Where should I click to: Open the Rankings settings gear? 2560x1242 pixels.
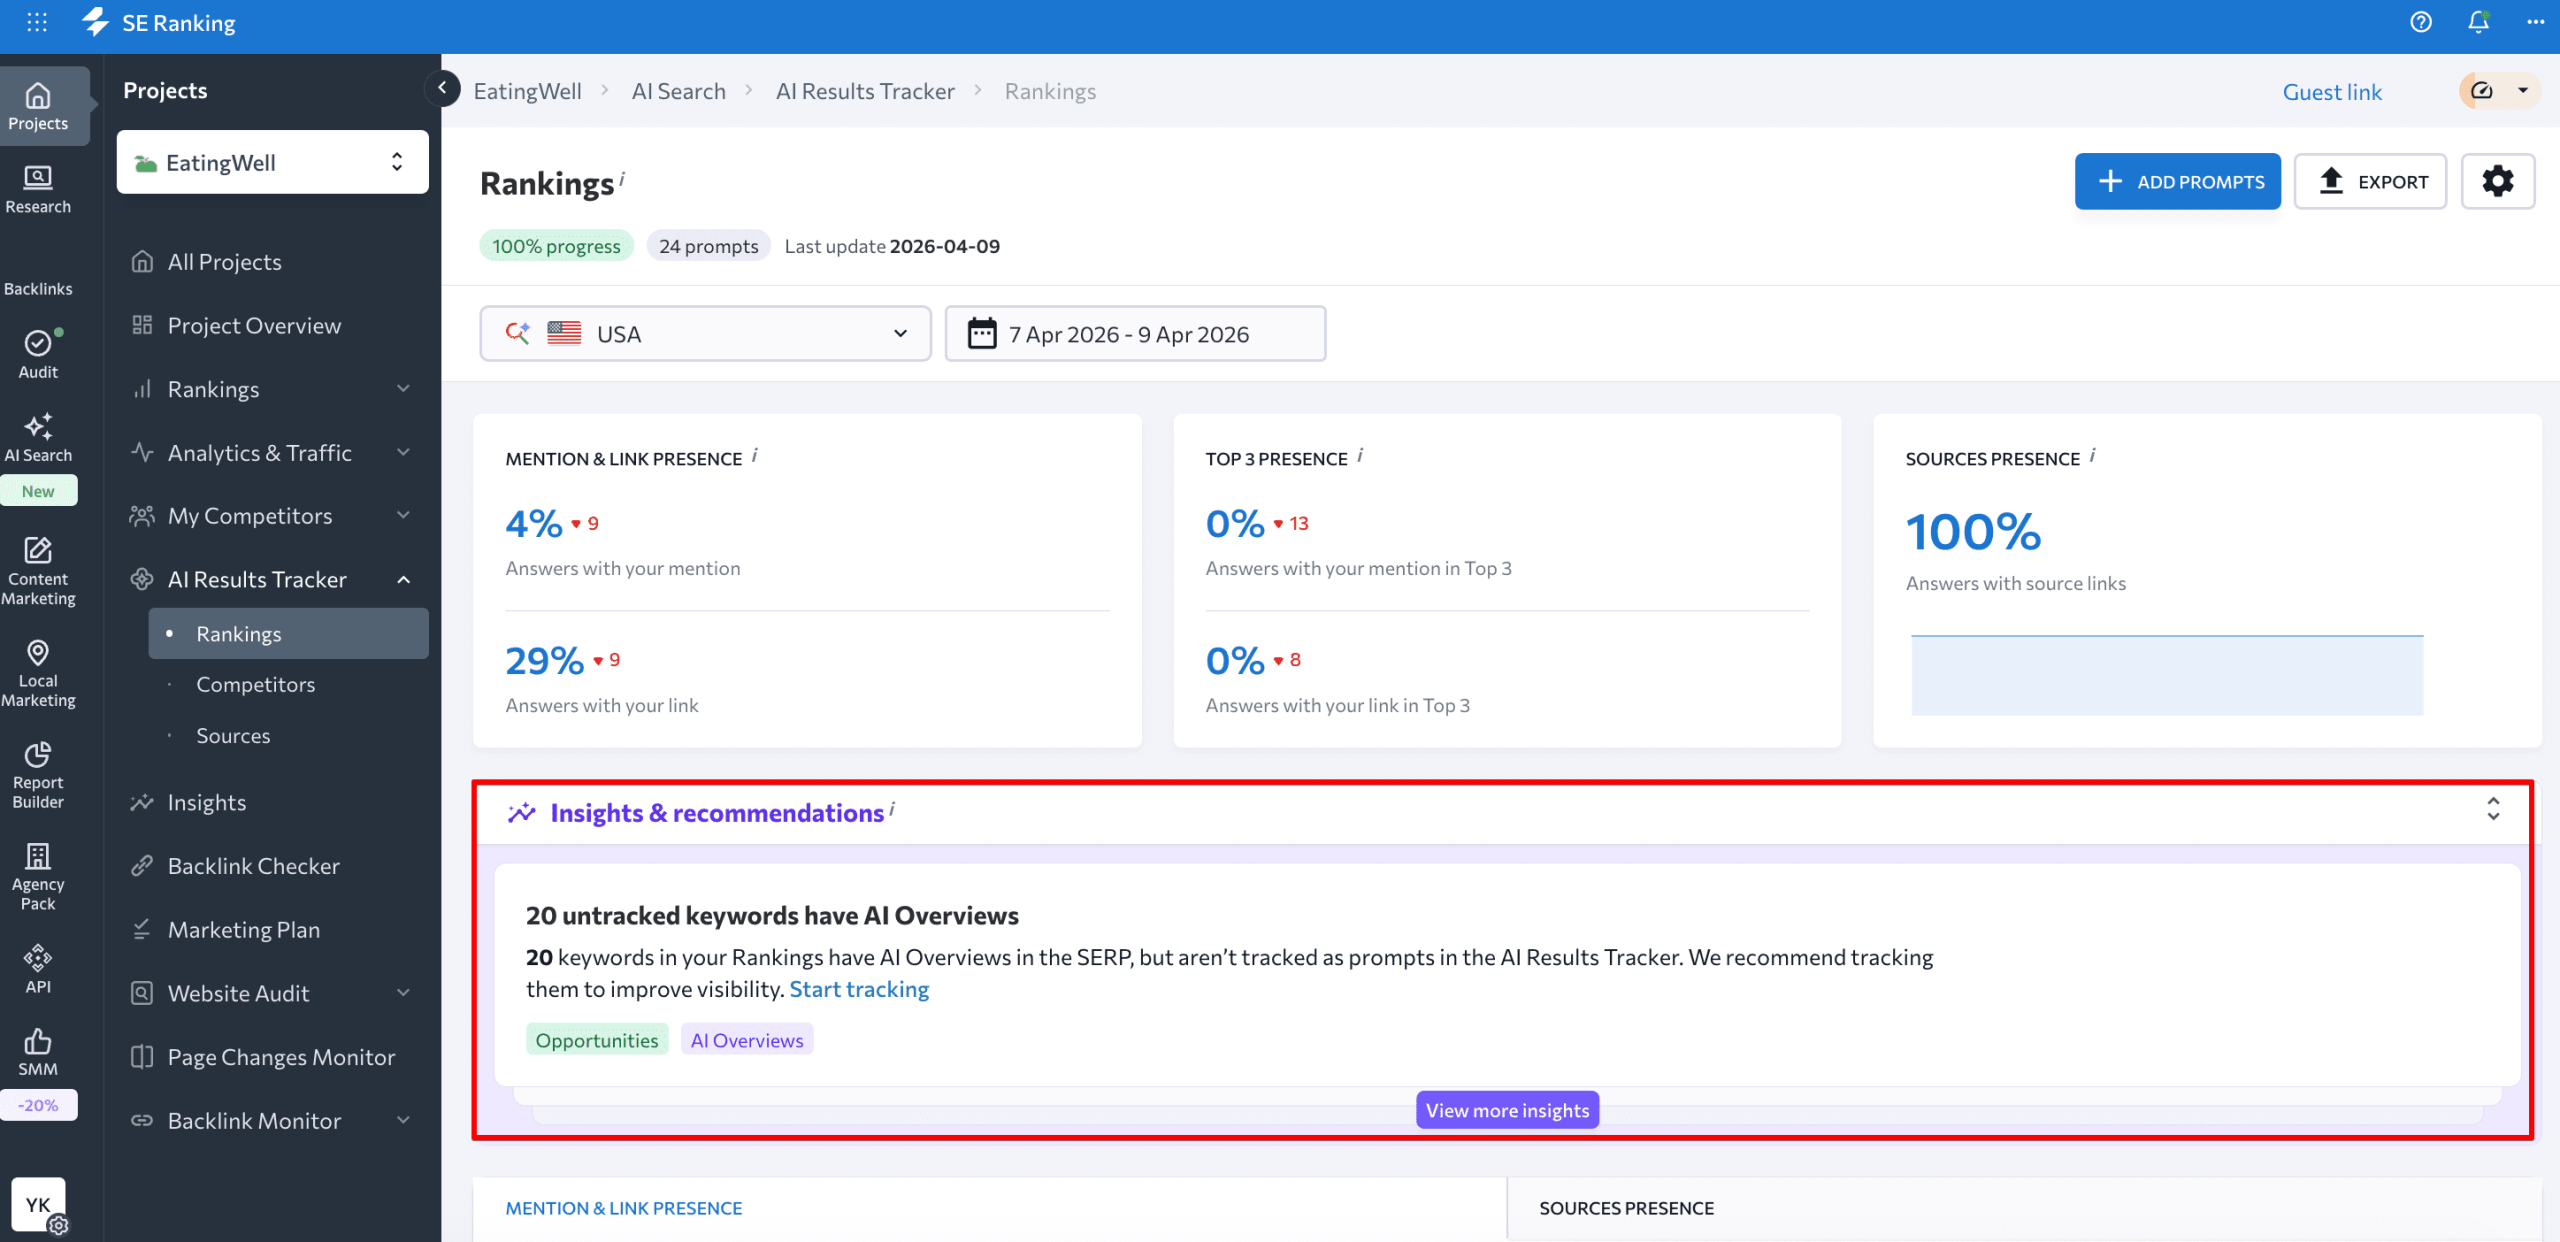2498,181
